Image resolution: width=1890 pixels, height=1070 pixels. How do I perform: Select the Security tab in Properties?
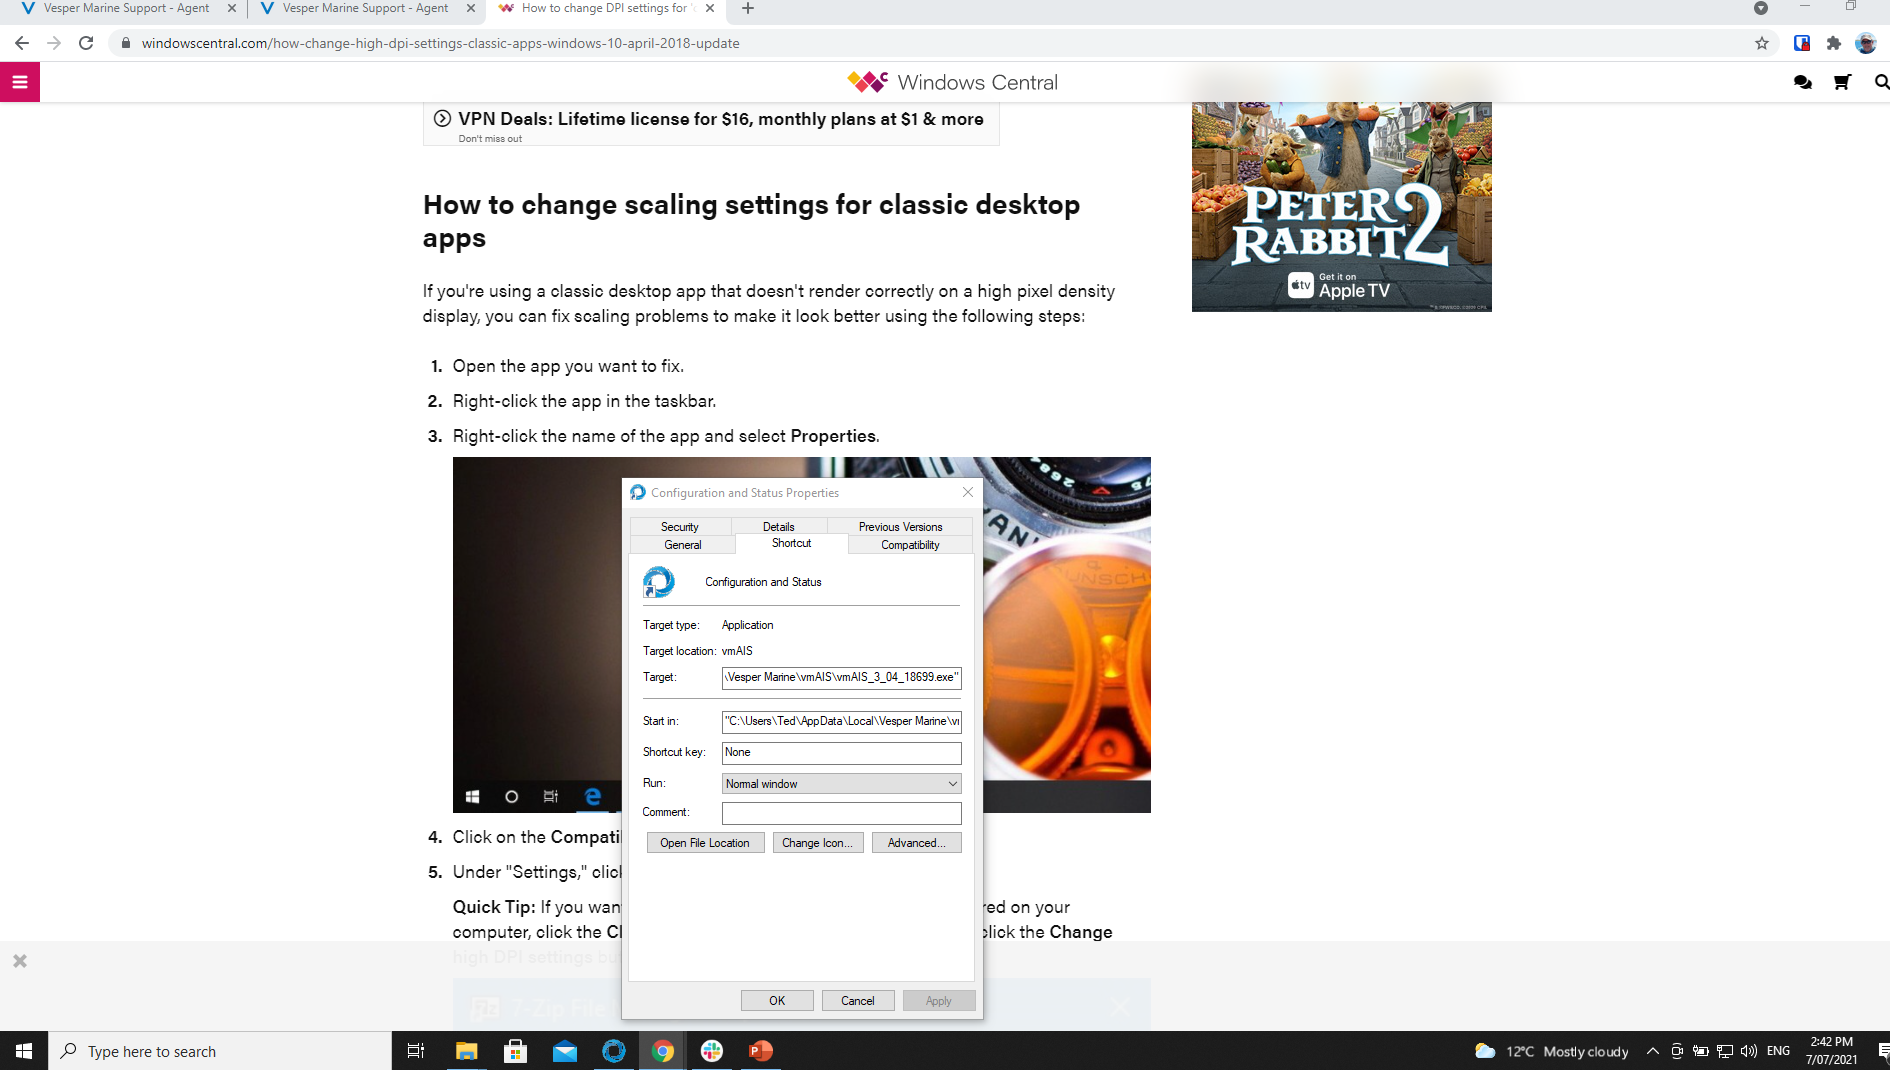point(680,527)
